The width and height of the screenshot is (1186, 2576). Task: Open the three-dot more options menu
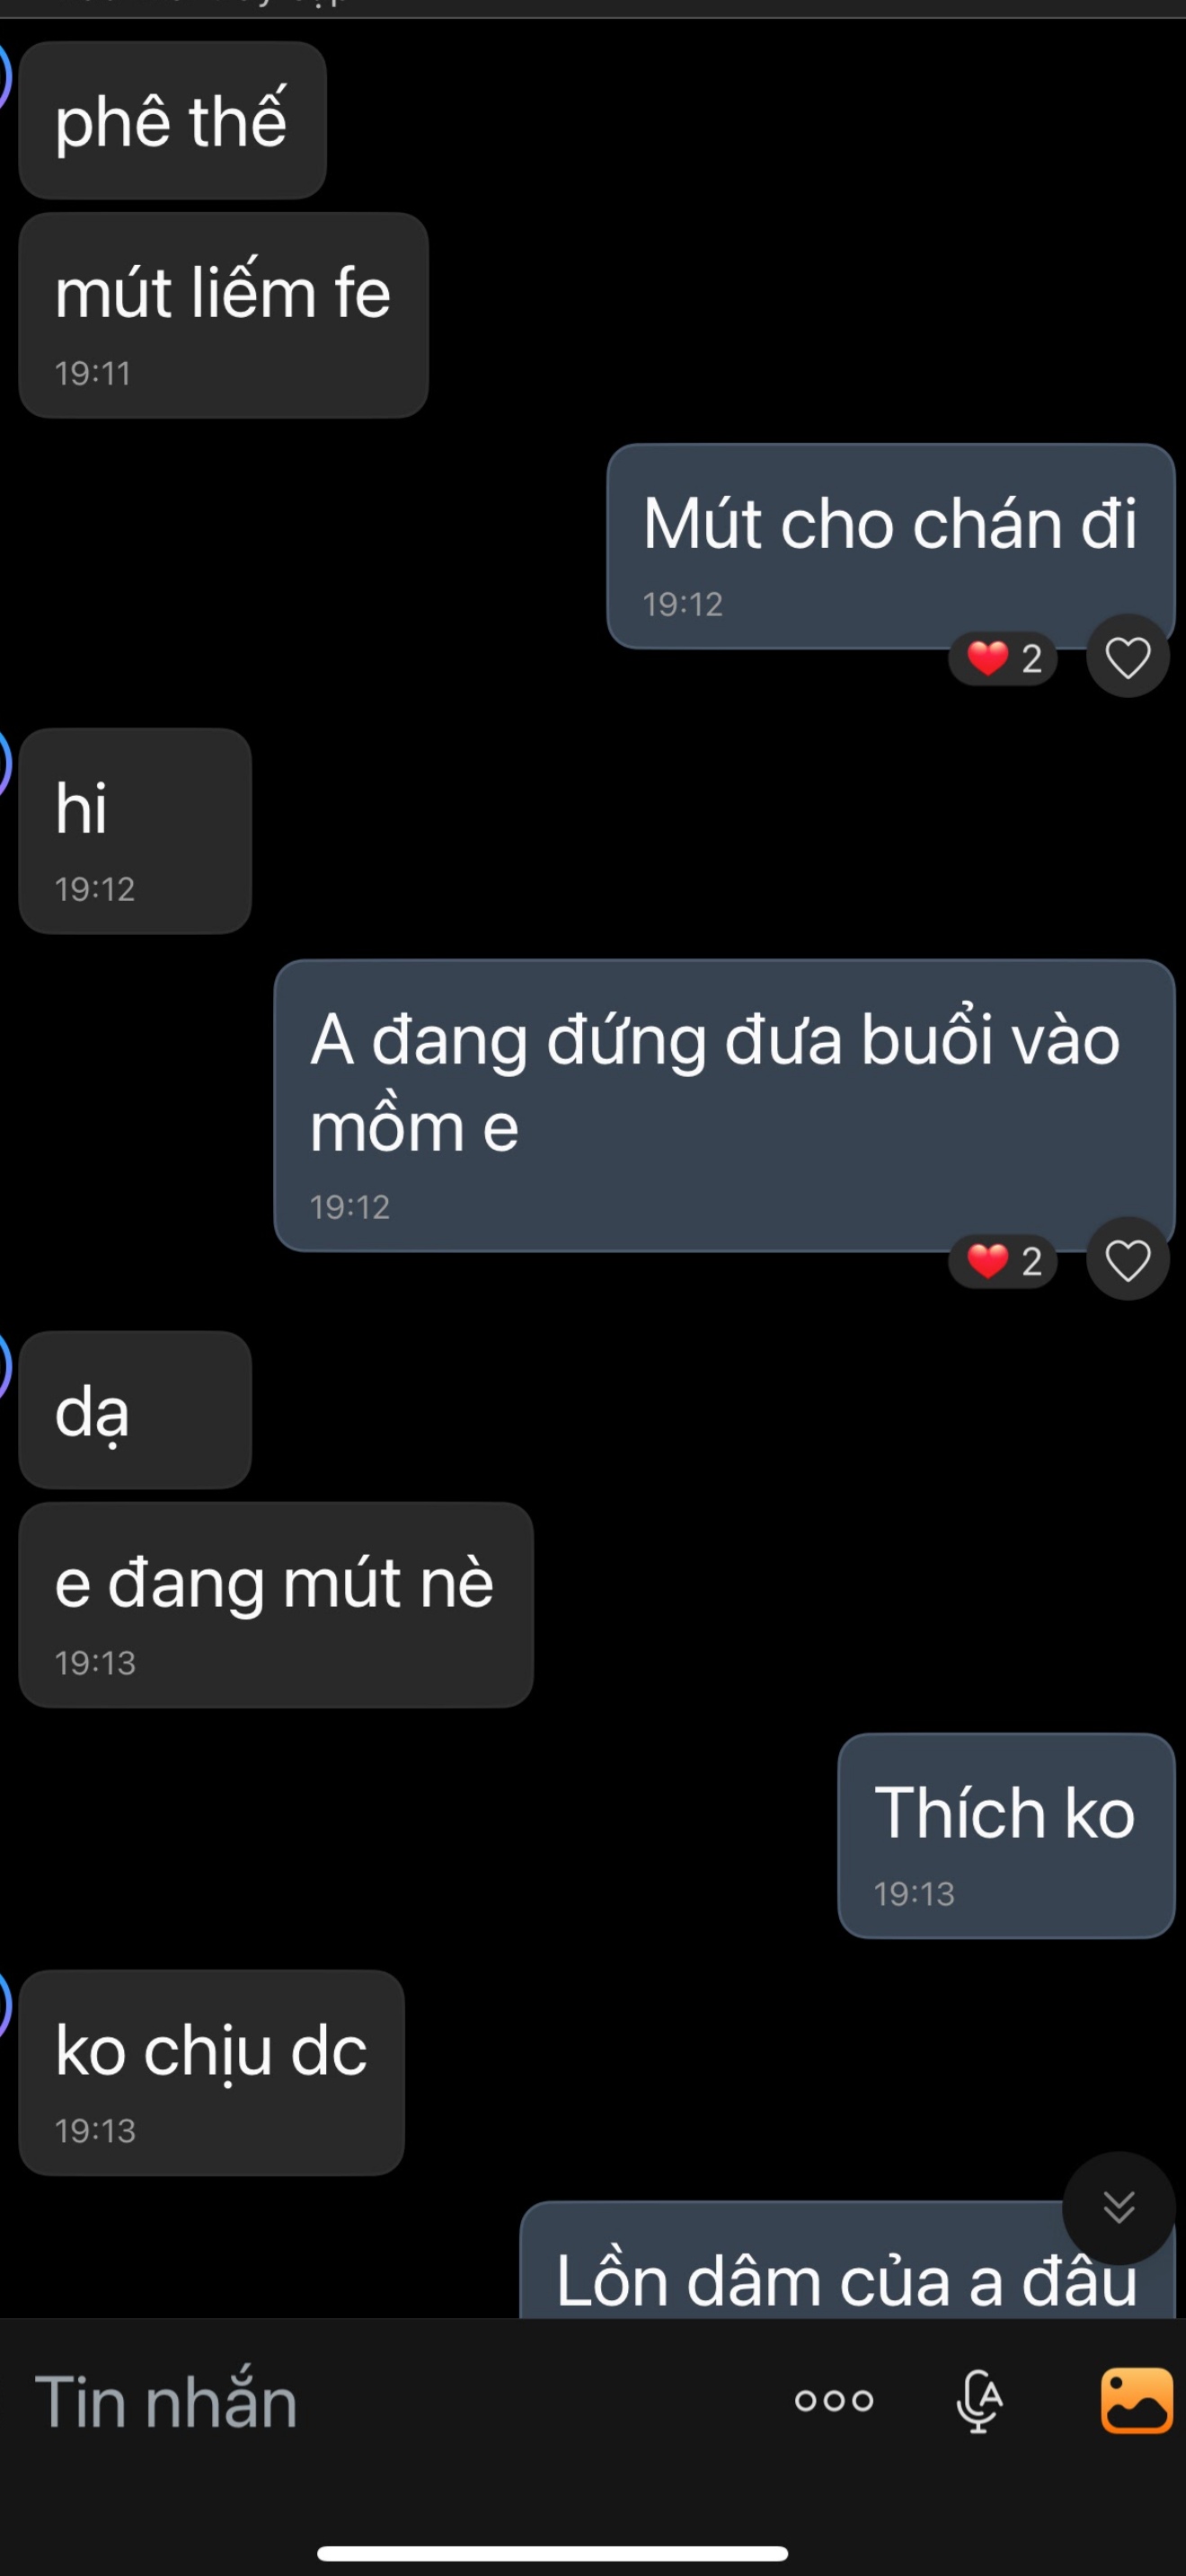coord(834,2400)
